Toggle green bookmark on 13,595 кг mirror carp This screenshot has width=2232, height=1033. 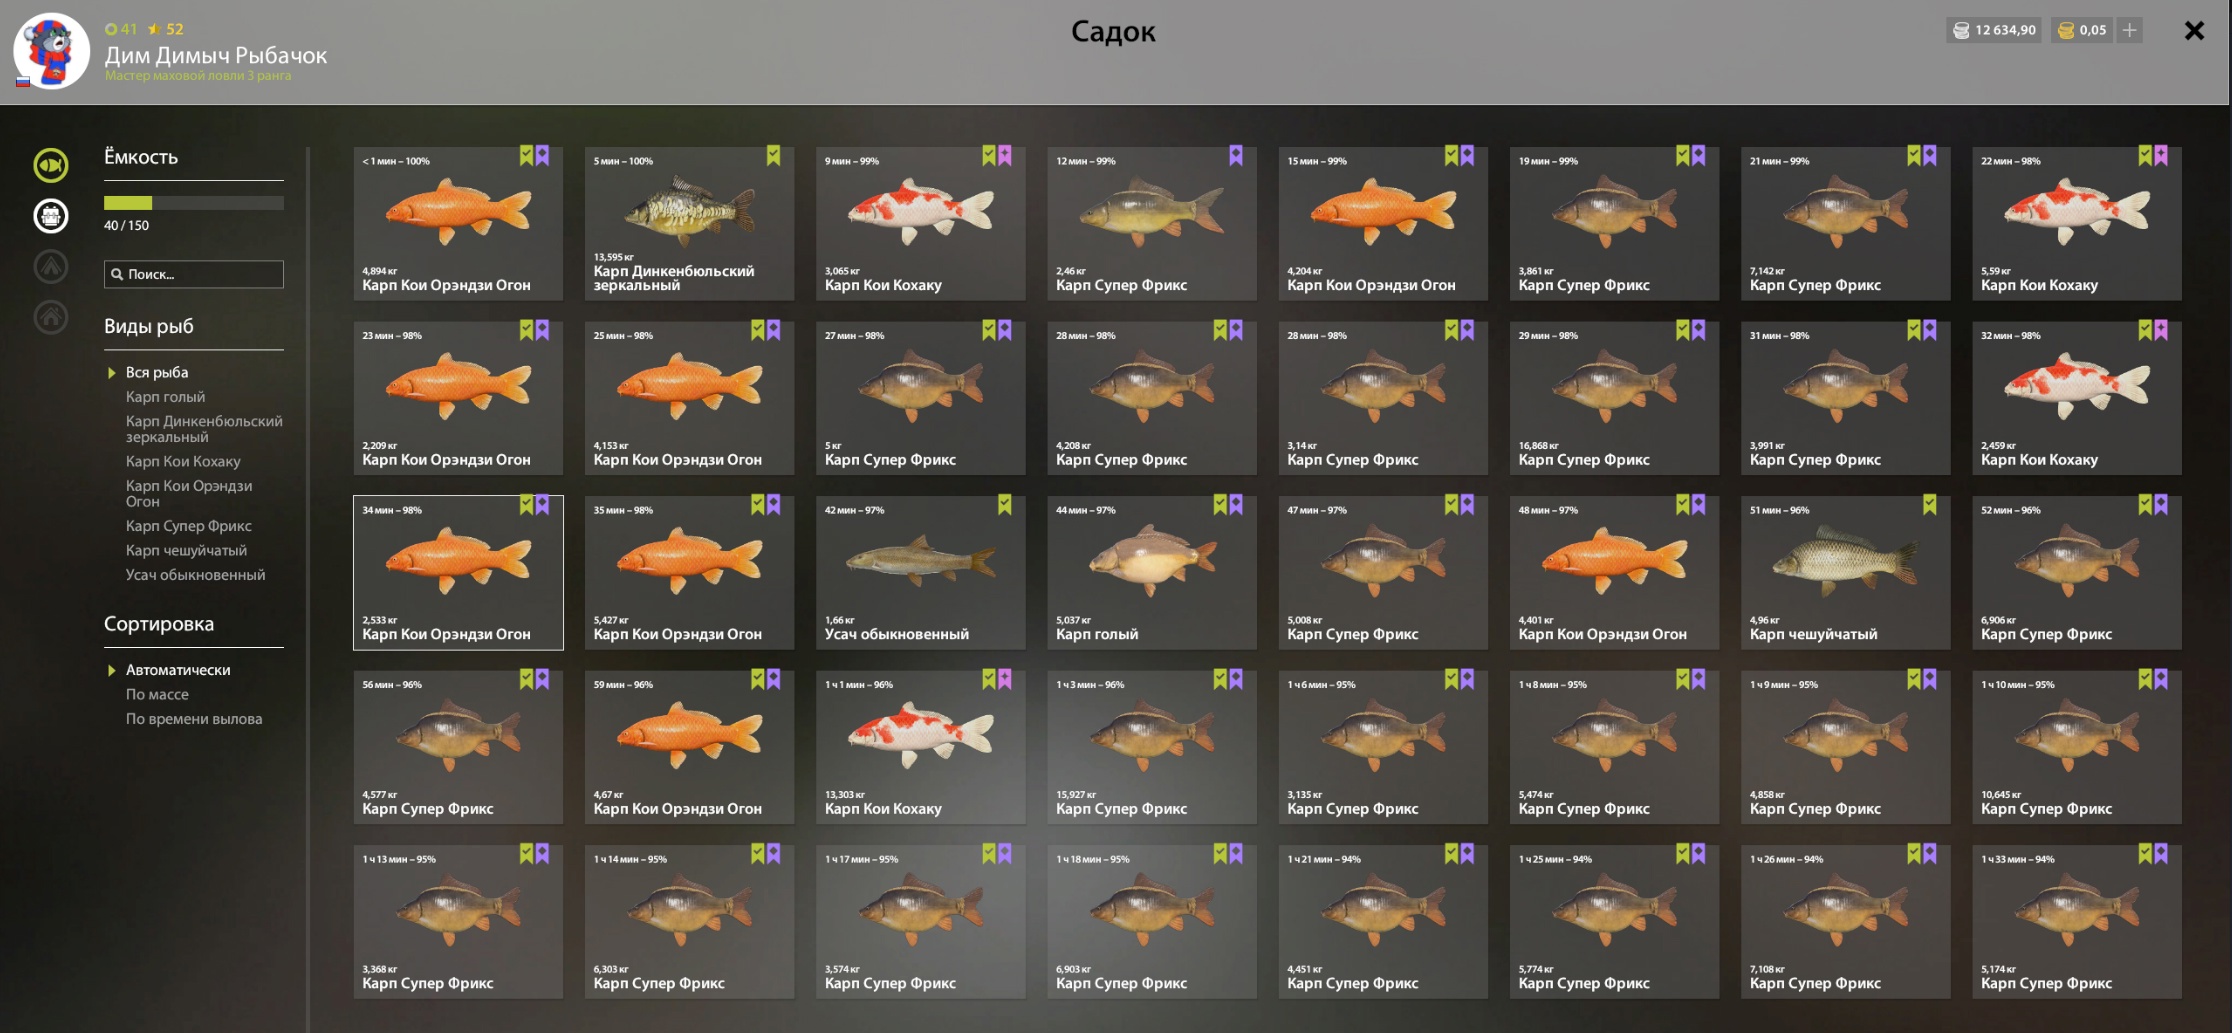click(x=773, y=155)
